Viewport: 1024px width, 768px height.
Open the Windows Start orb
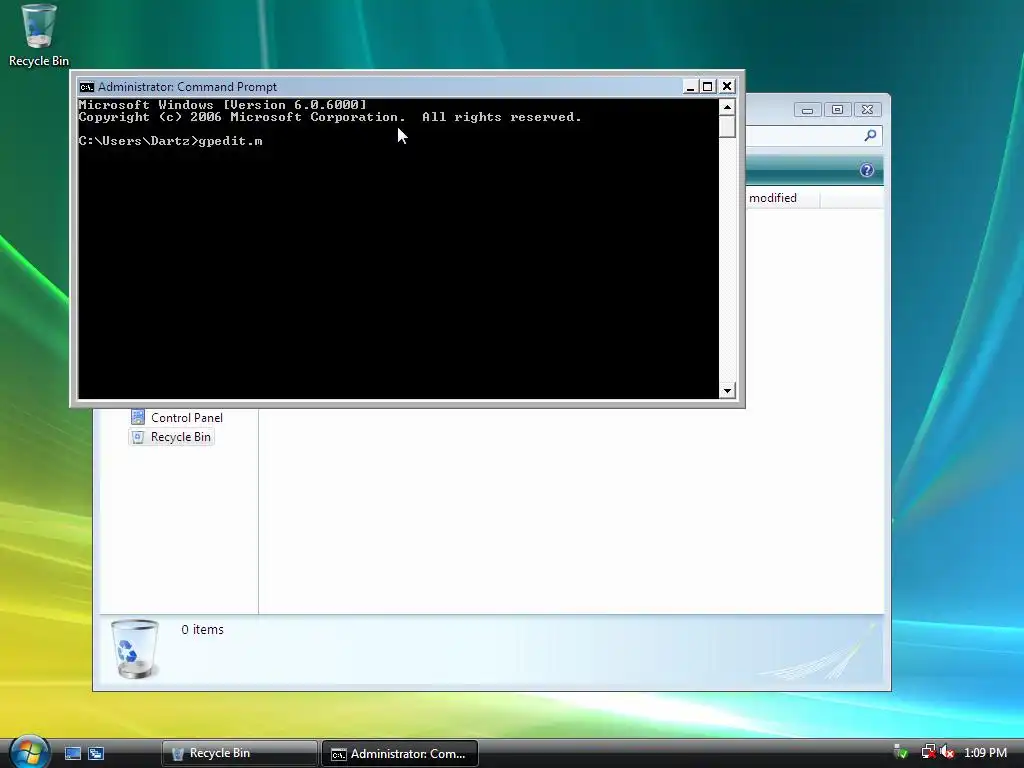[x=30, y=752]
